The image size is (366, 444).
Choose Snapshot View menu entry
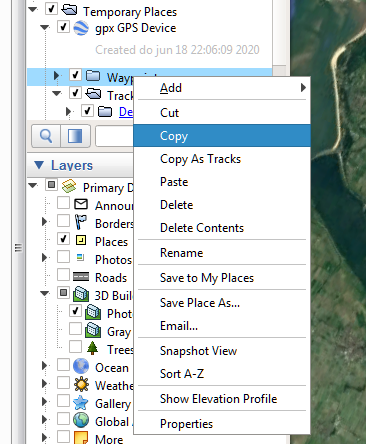pyautogui.click(x=222, y=351)
